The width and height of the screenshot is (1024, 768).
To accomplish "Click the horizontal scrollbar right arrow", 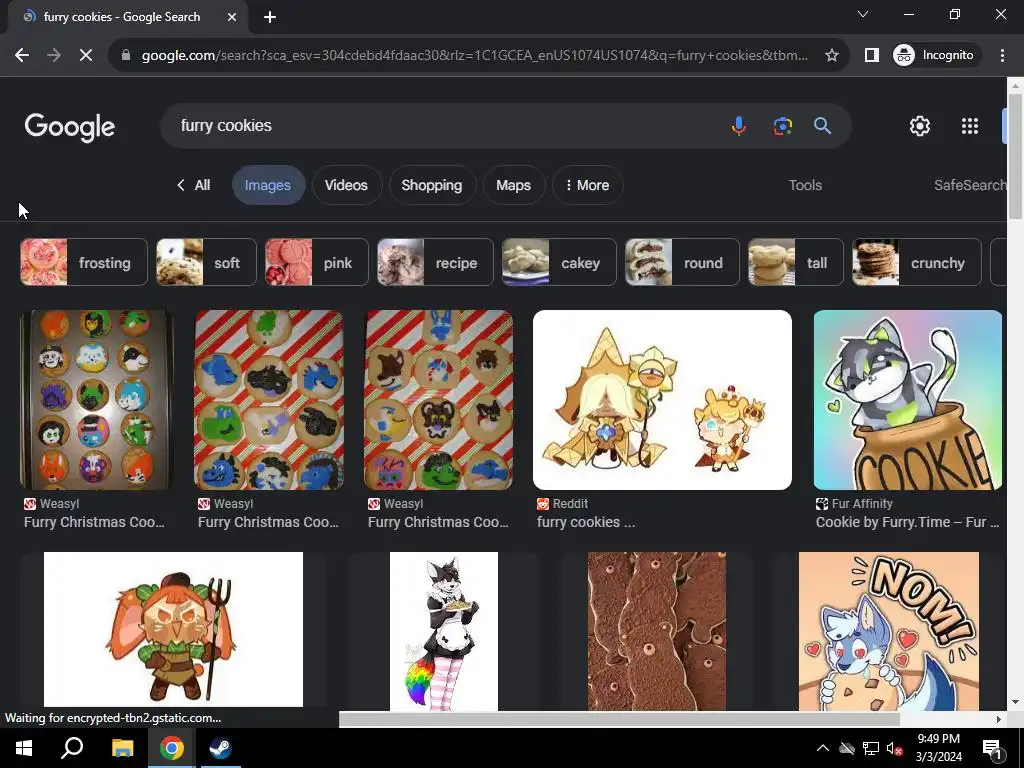I will click(999, 719).
